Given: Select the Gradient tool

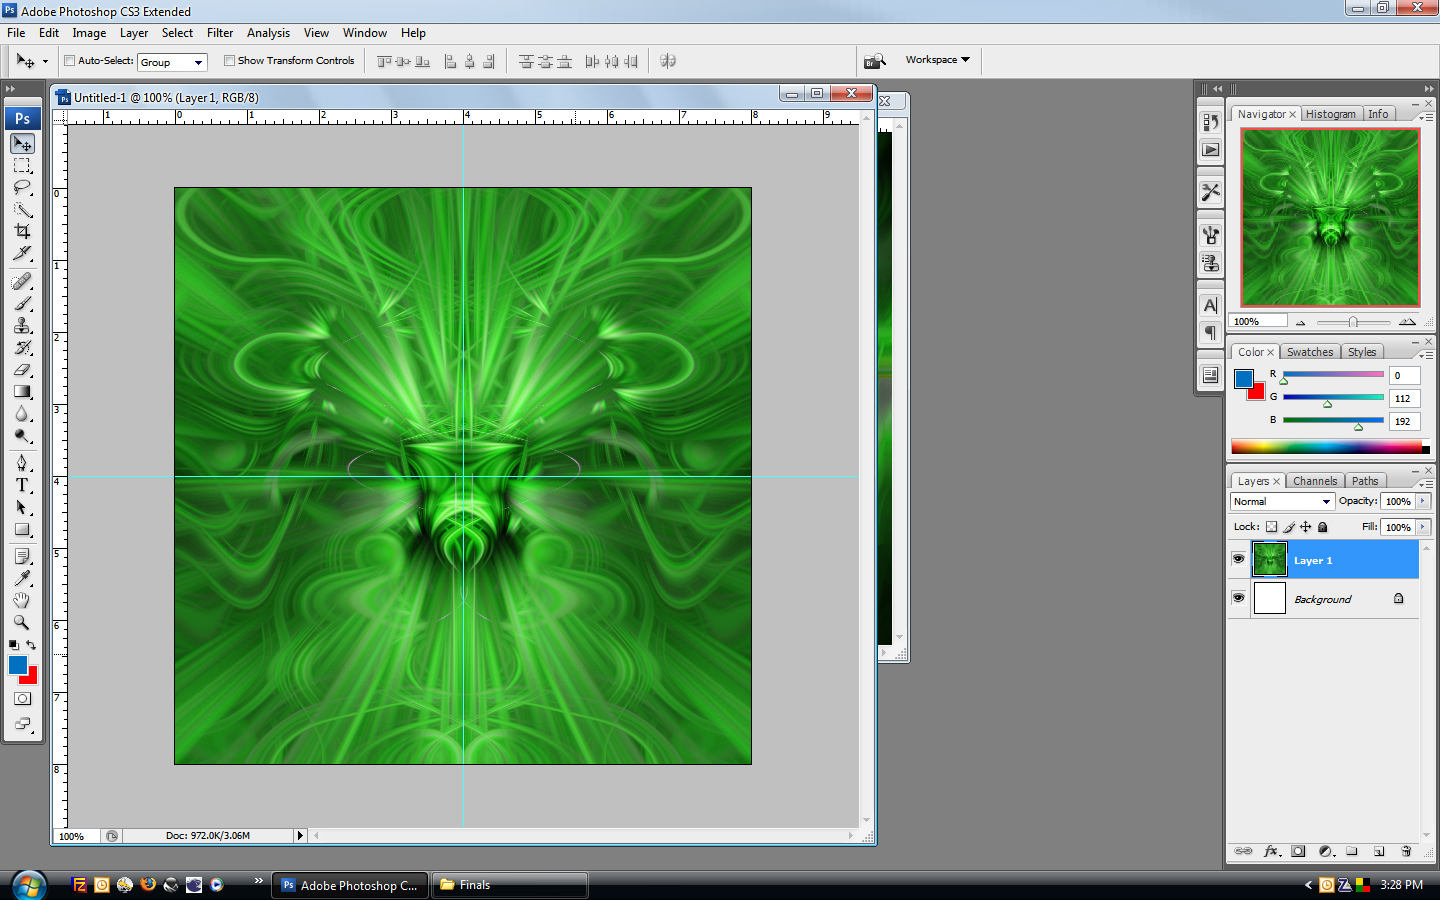Looking at the screenshot, I should click(22, 392).
